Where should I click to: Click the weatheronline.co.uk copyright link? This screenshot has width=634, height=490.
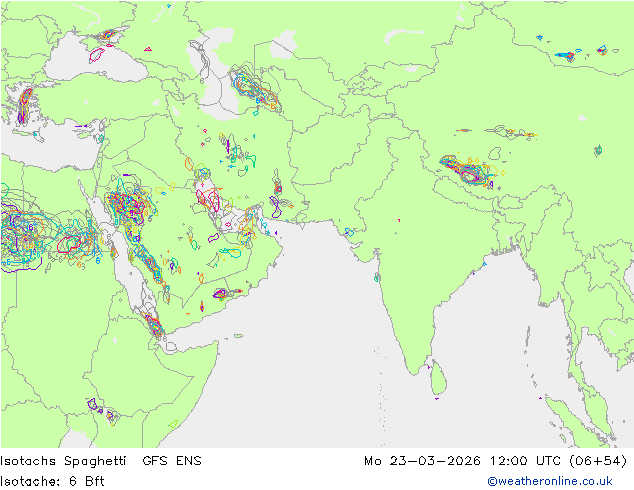[550, 481]
